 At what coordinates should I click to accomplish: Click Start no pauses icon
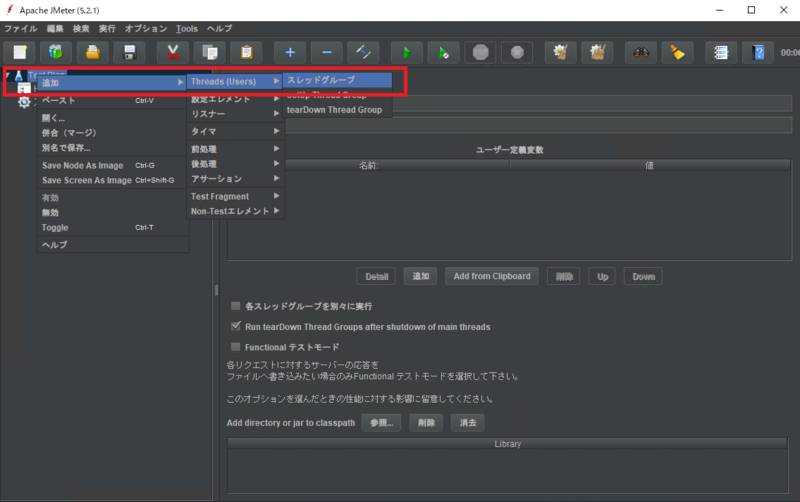pos(443,53)
